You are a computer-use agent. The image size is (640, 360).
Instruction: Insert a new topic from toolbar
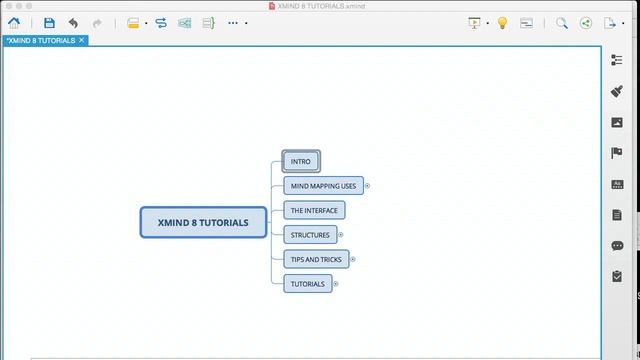click(x=133, y=23)
